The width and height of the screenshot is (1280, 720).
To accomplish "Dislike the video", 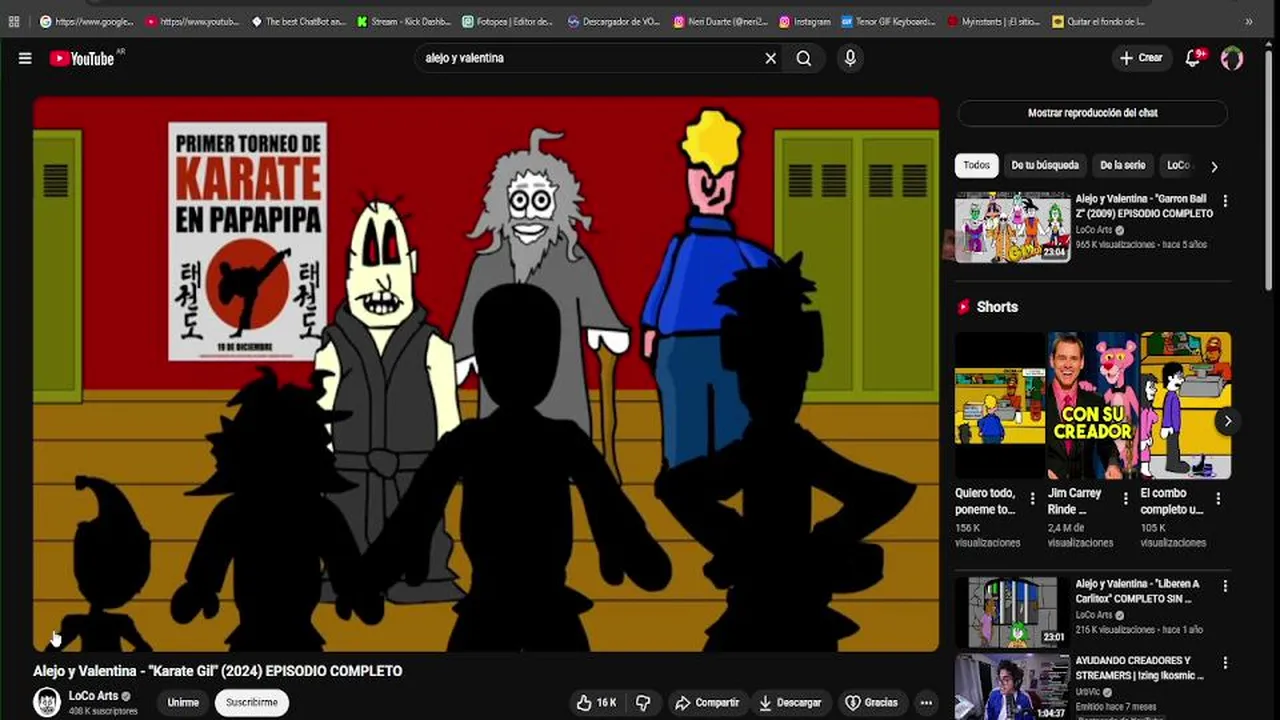I will point(643,702).
